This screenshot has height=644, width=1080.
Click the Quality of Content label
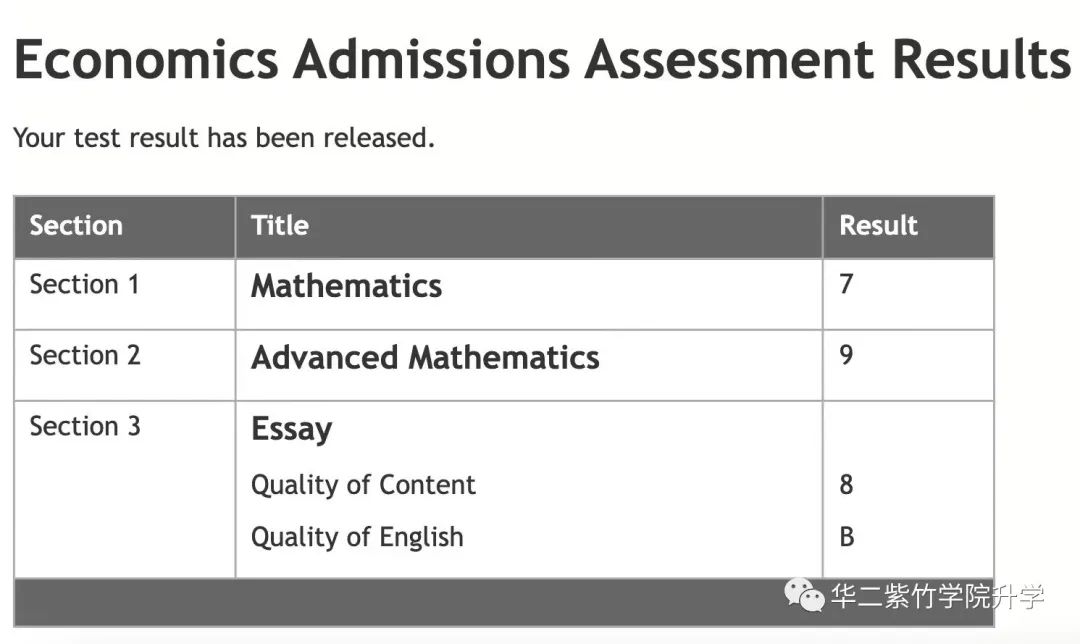[x=363, y=486]
